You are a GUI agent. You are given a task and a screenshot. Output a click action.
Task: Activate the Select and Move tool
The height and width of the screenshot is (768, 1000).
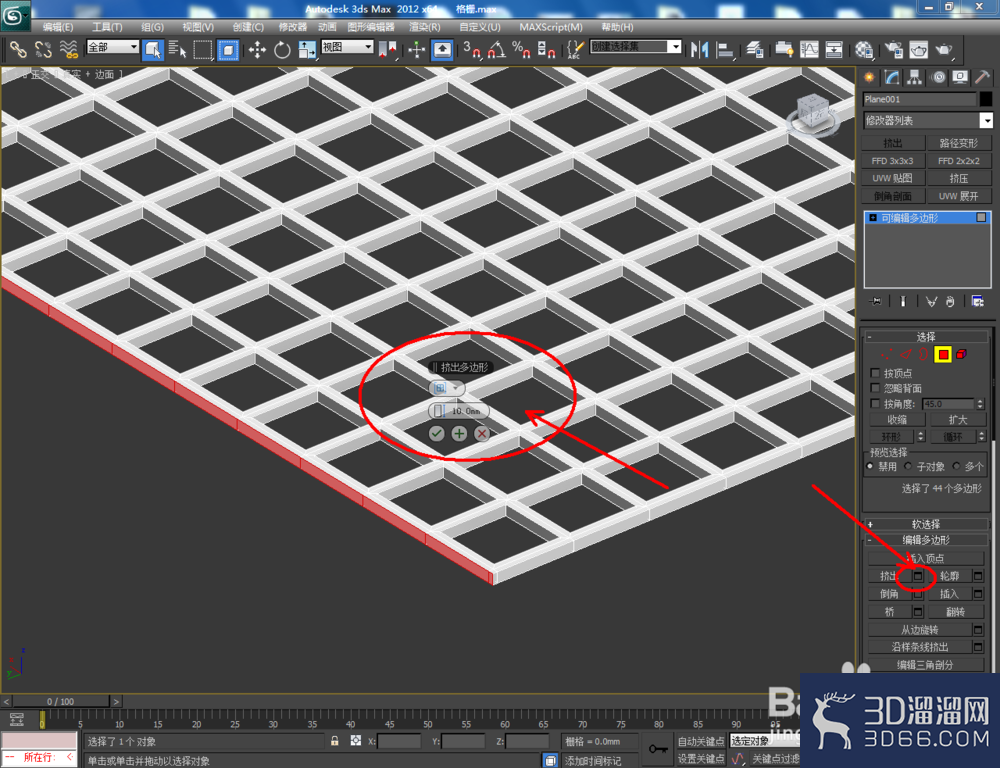(257, 49)
